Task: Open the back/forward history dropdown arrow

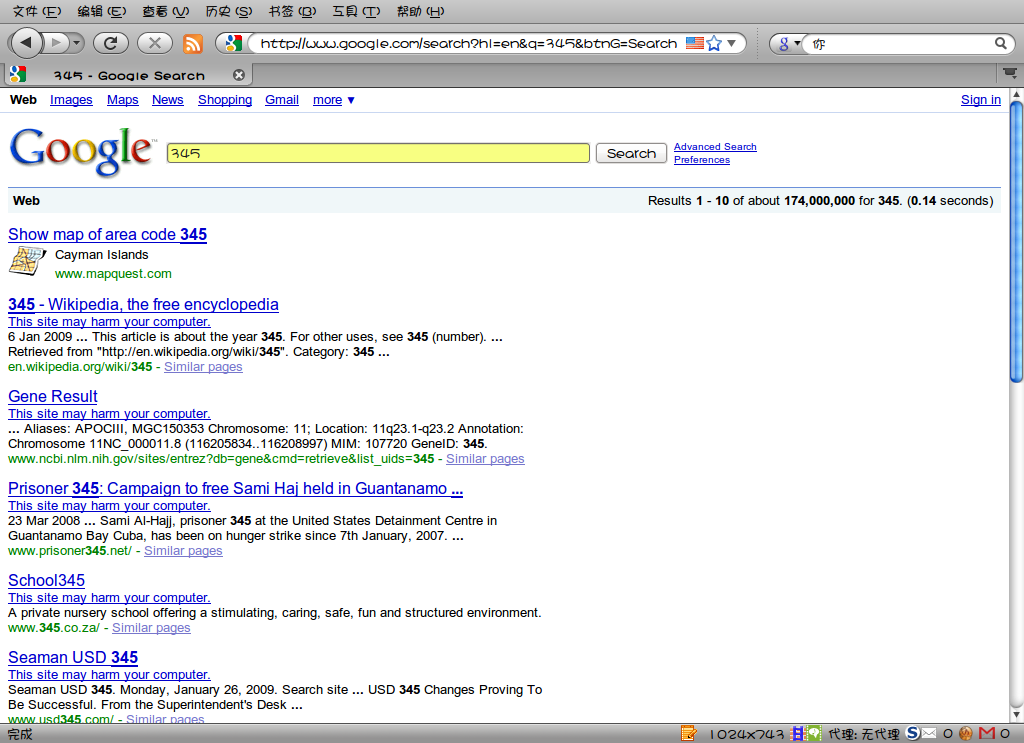Action: pyautogui.click(x=76, y=43)
